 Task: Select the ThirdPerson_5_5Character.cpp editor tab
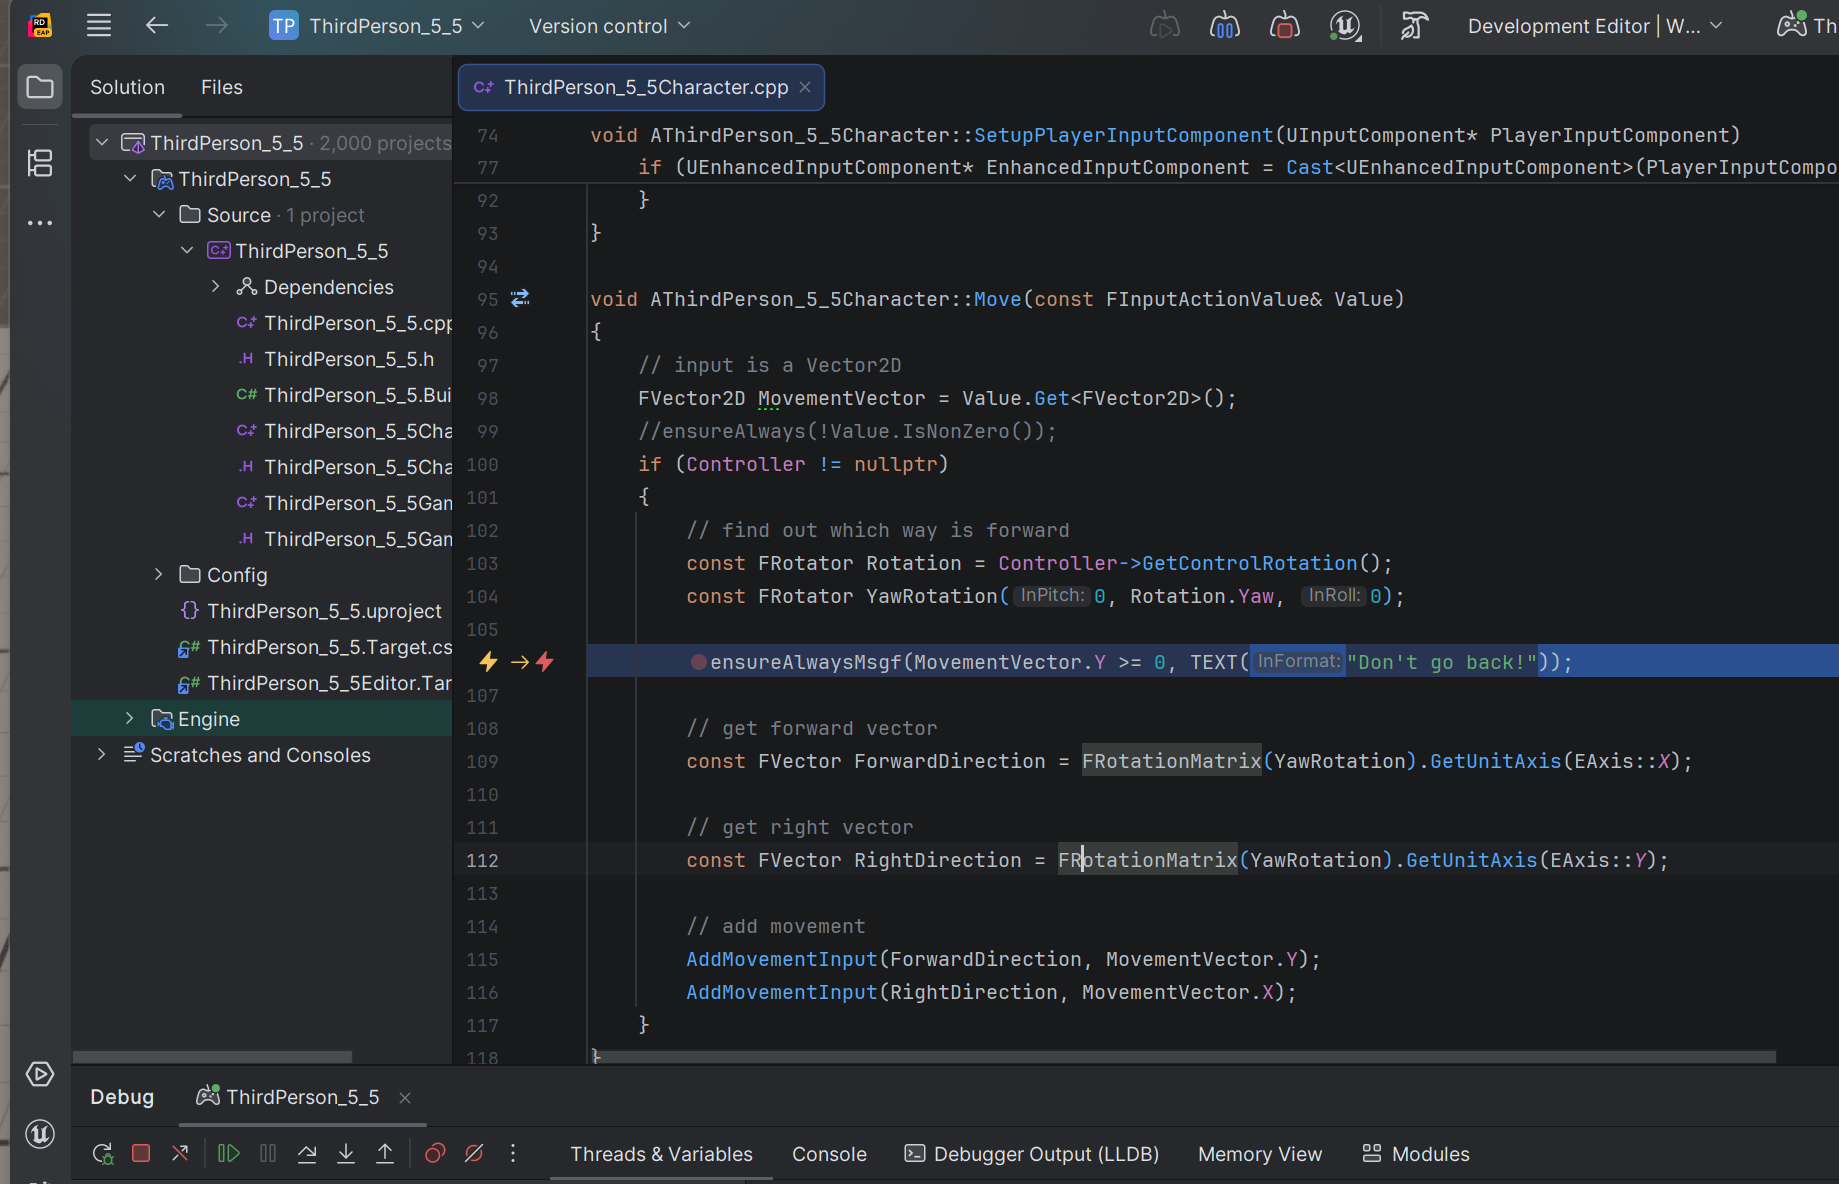[641, 87]
